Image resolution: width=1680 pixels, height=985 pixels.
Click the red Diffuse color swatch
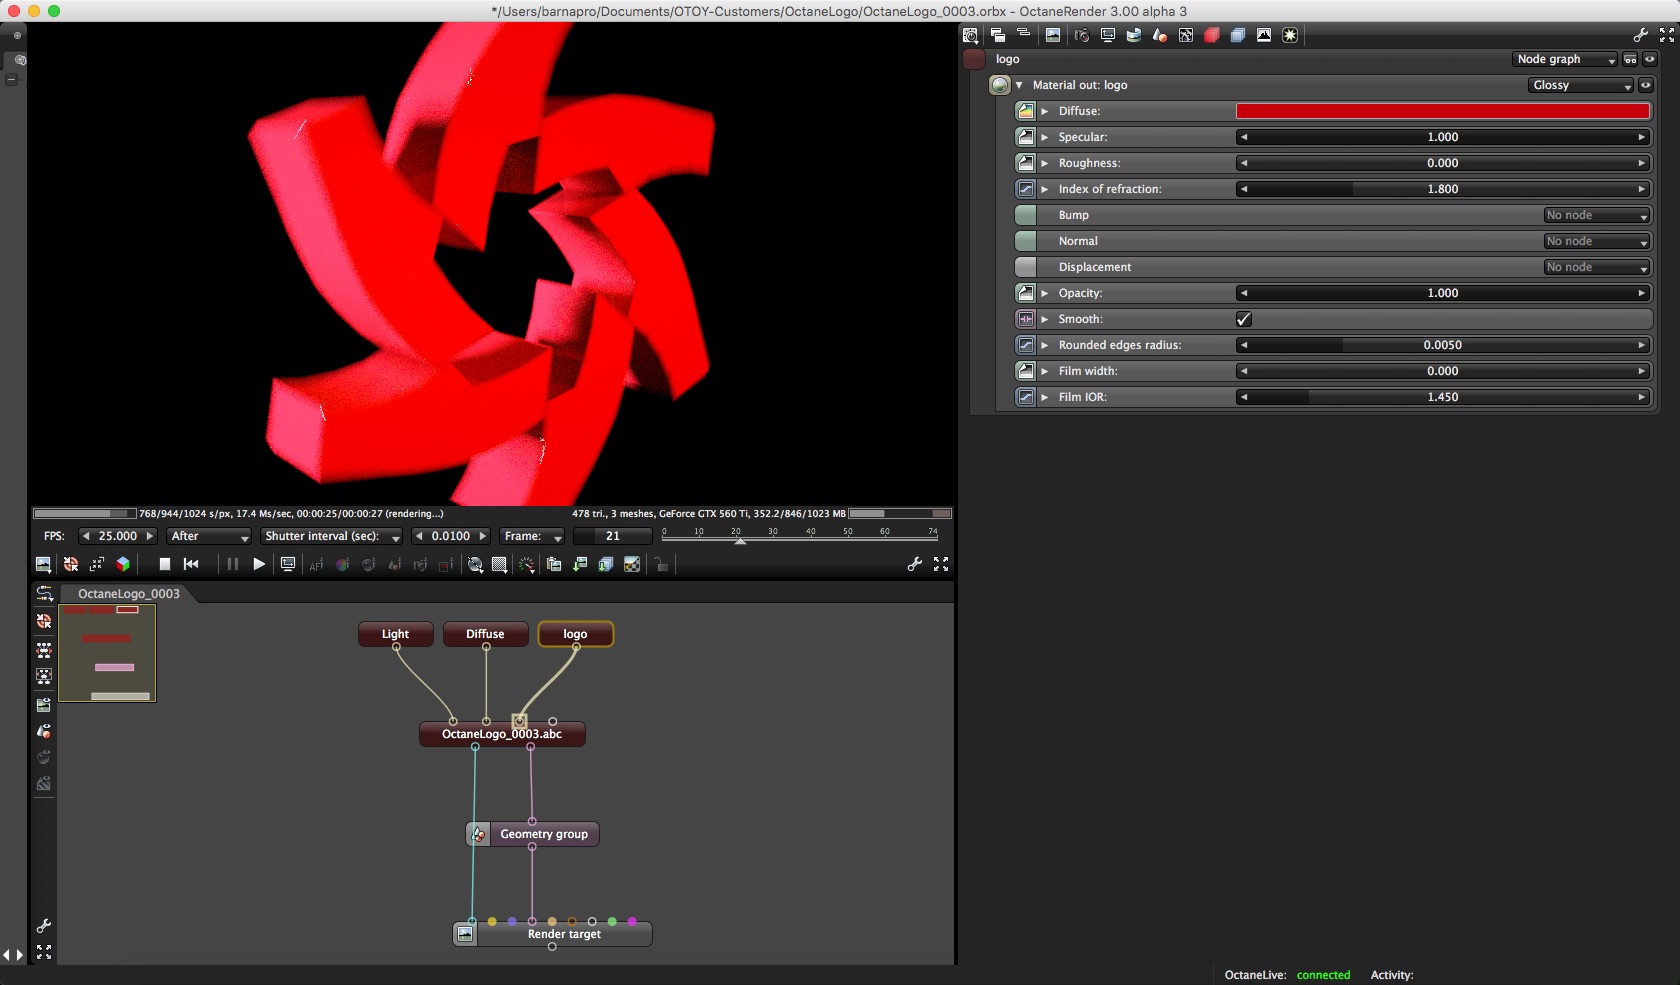click(1443, 111)
